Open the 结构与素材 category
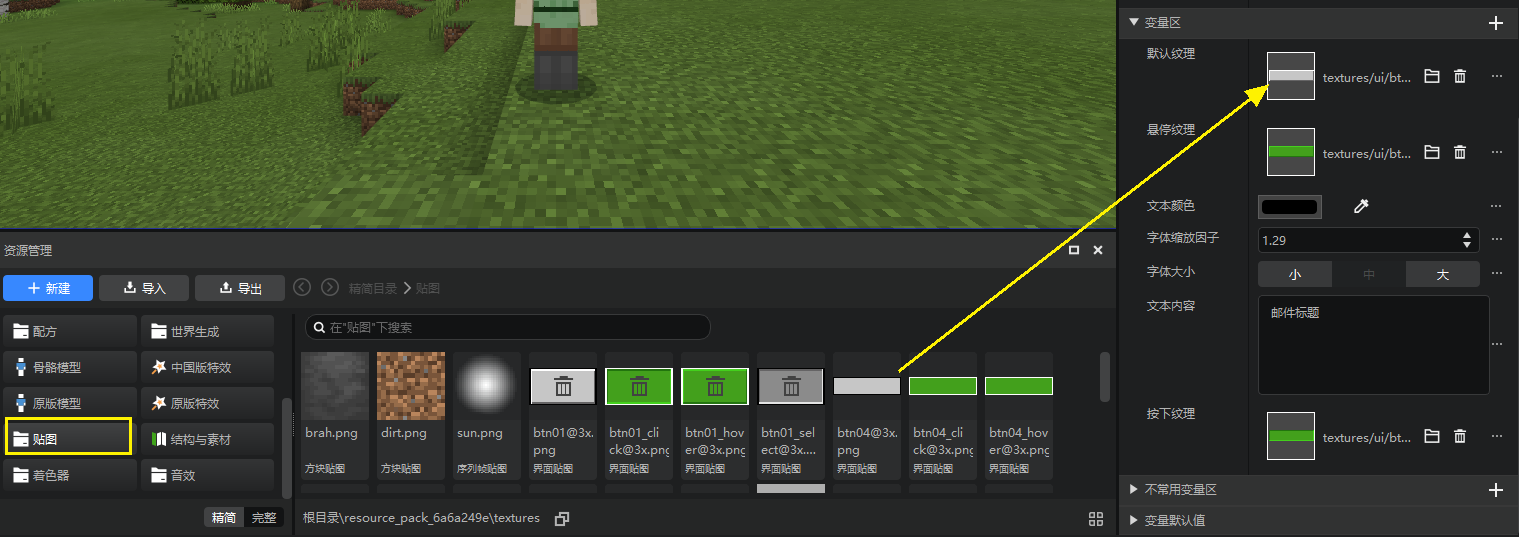 [x=208, y=439]
